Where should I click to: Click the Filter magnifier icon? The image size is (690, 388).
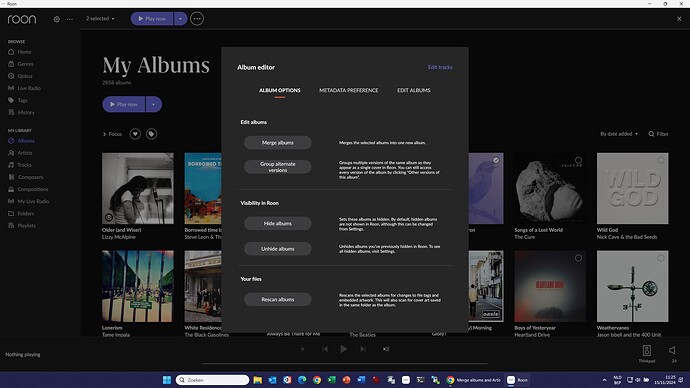(651, 134)
